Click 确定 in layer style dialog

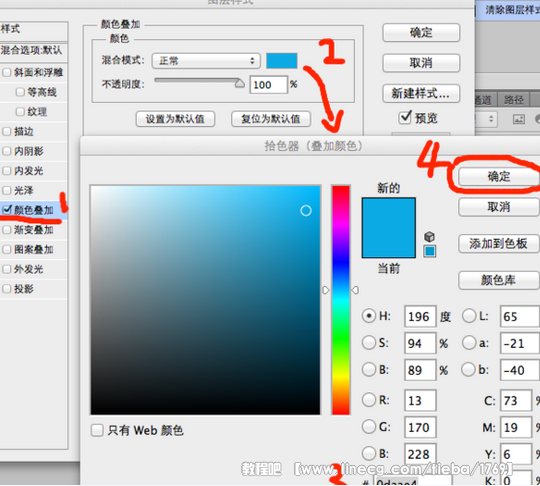pyautogui.click(x=421, y=33)
